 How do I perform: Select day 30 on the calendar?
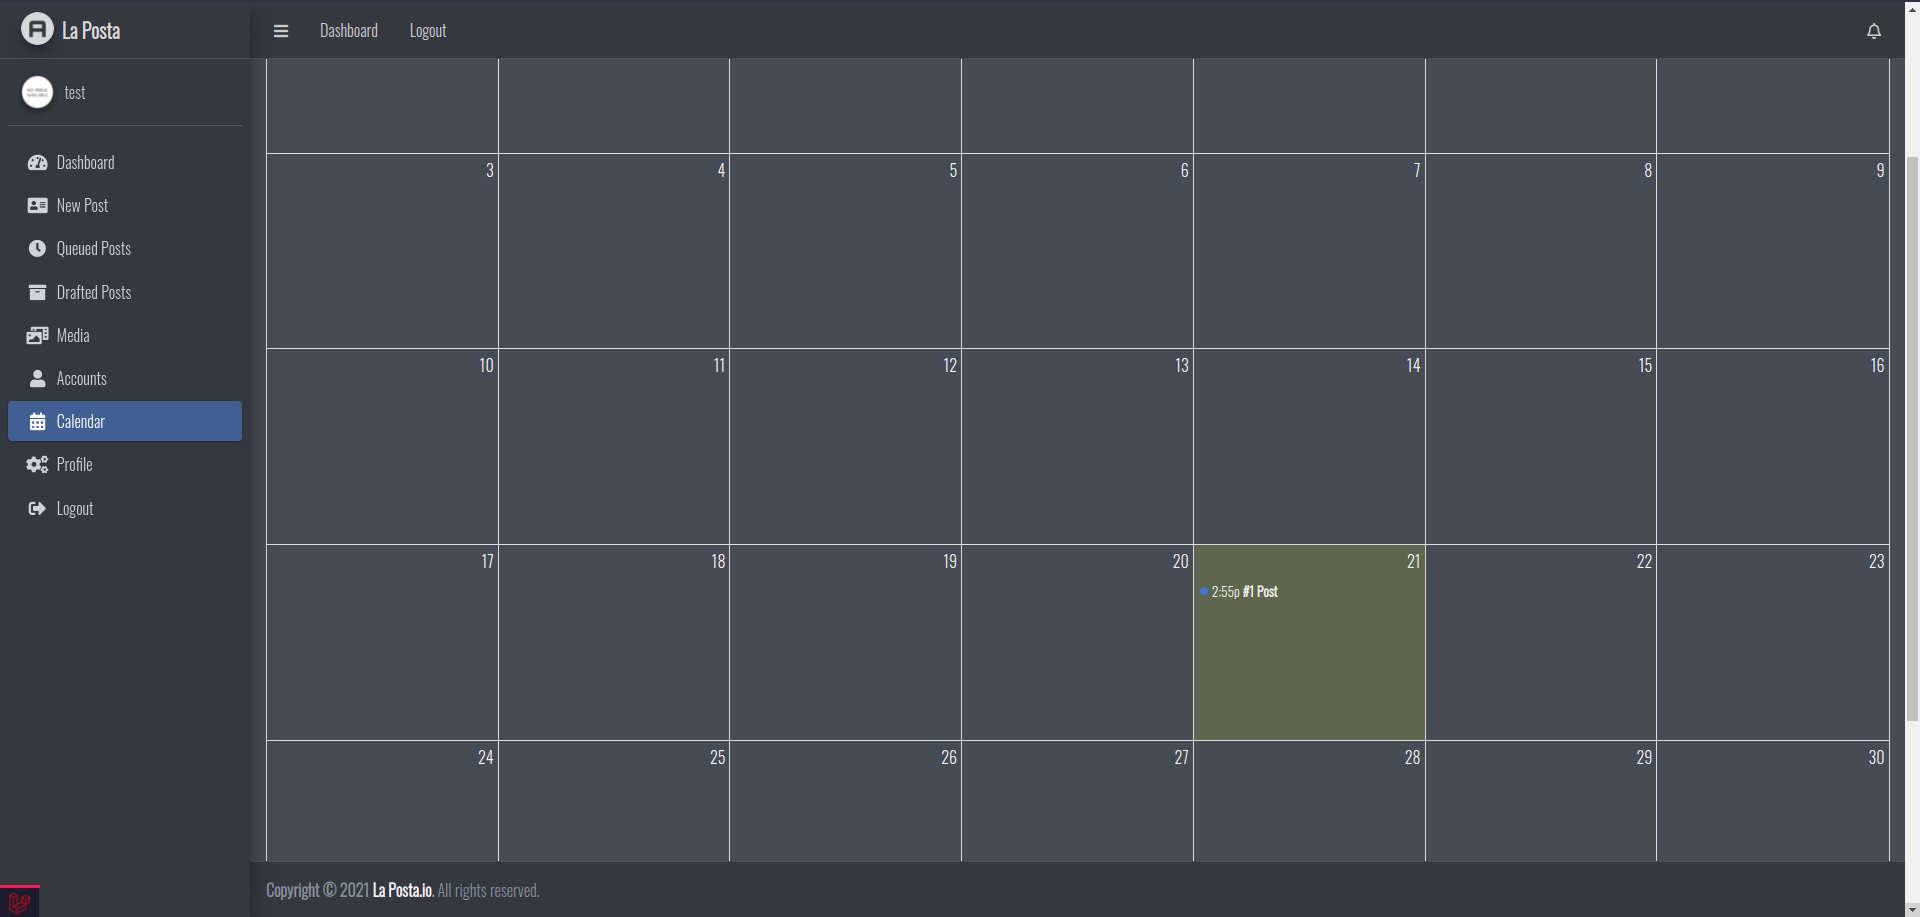1876,757
